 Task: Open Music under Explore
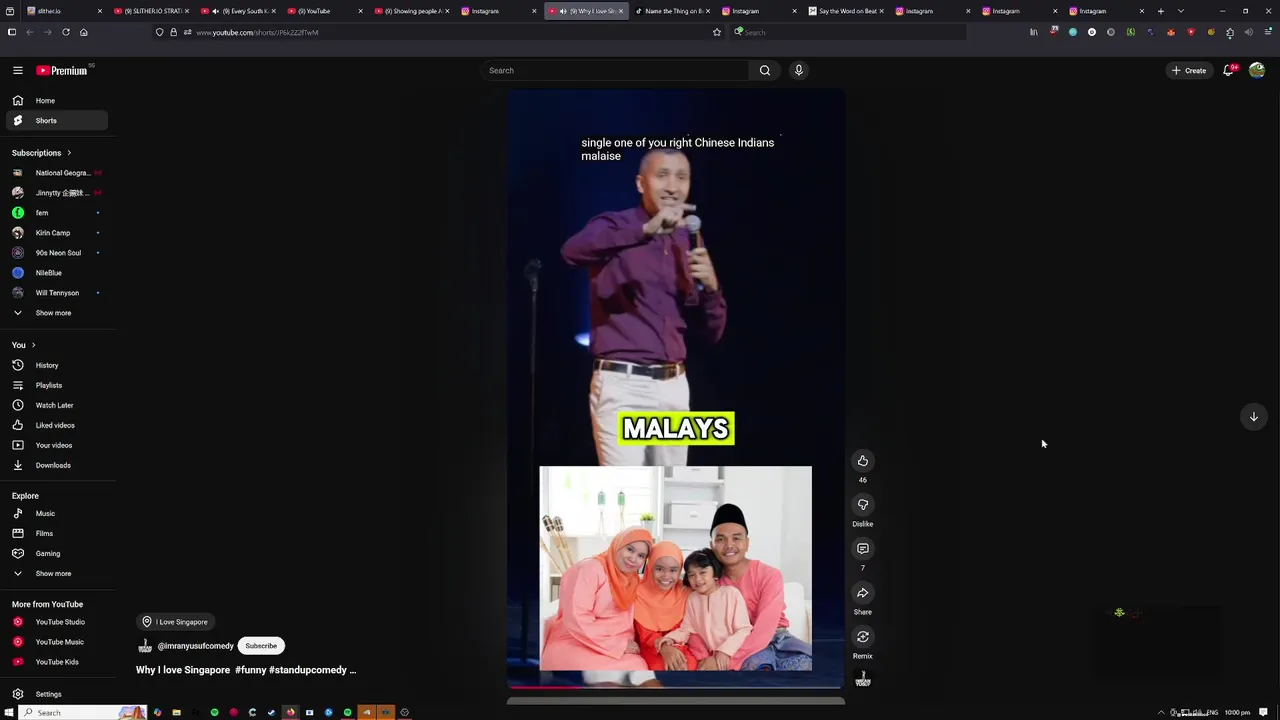[56, 513]
